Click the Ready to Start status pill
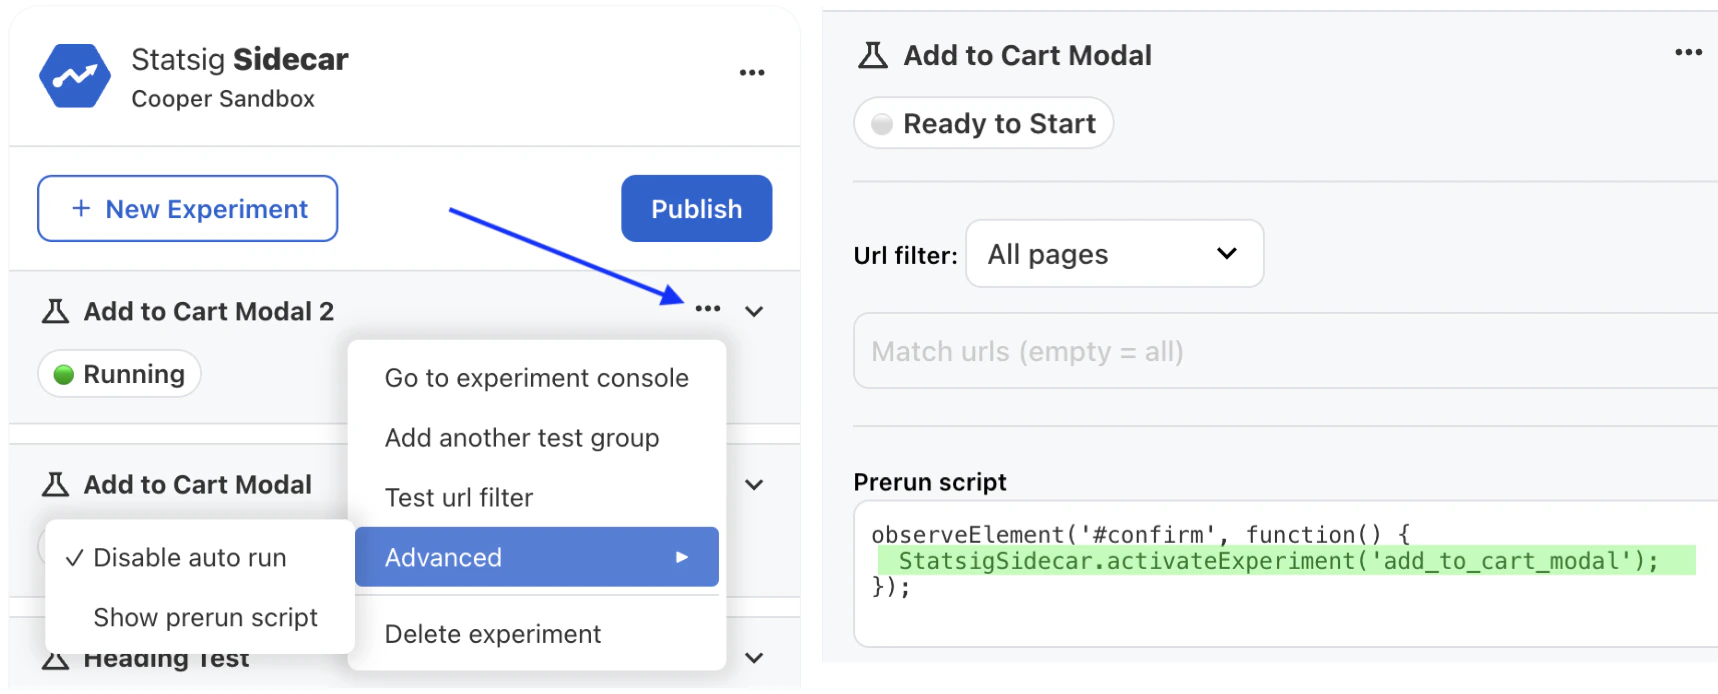This screenshot has height=694, width=1718. [x=982, y=123]
